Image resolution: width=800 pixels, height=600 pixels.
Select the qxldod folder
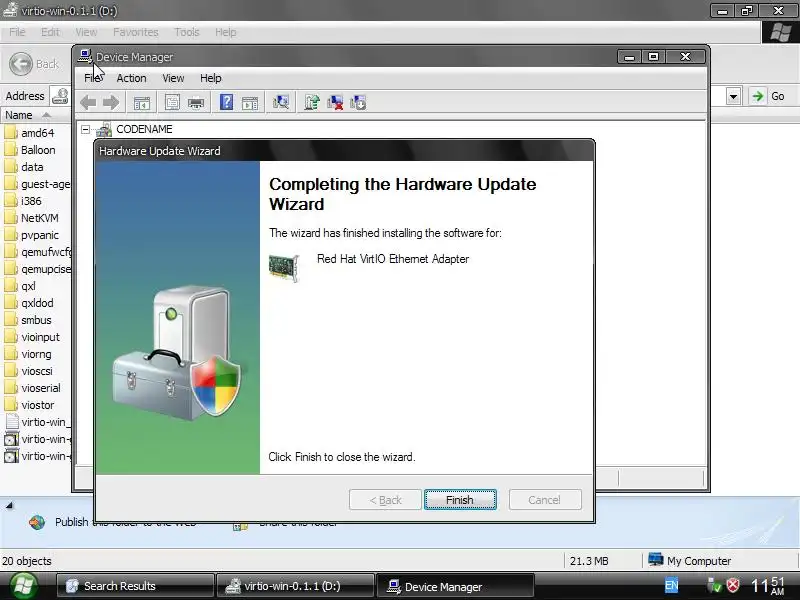point(37,303)
